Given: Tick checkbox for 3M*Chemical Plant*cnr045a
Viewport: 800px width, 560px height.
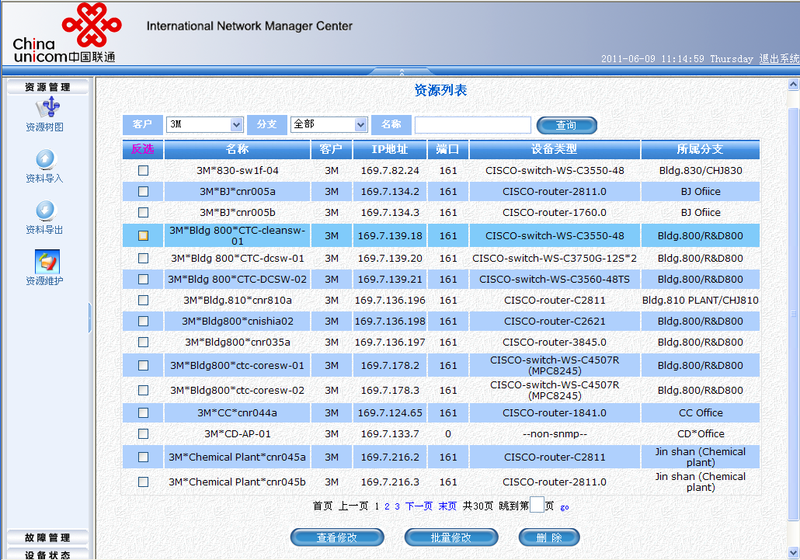Looking at the screenshot, I should [143, 457].
